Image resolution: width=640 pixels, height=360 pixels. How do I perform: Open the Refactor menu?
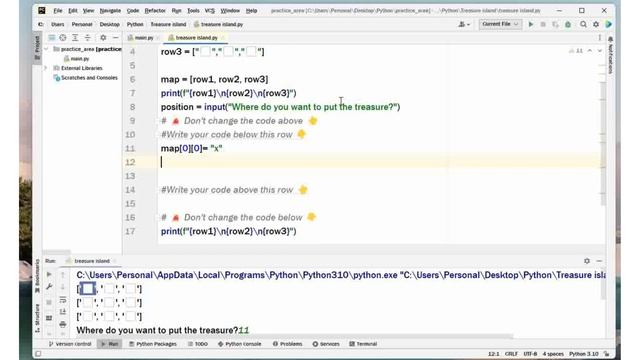(x=155, y=11)
